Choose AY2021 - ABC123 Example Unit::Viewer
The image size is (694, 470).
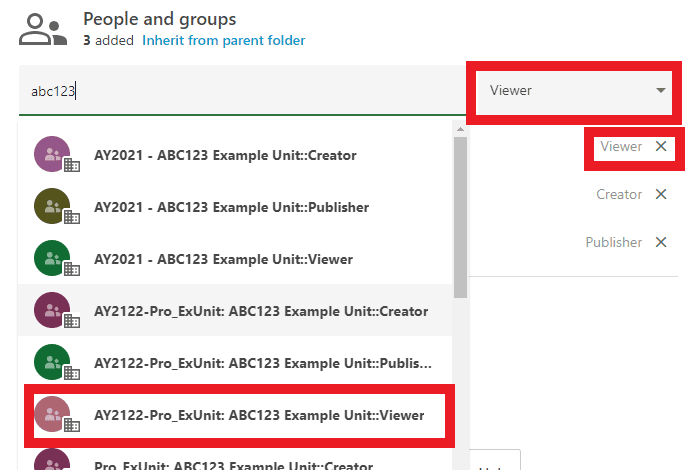coord(223,259)
